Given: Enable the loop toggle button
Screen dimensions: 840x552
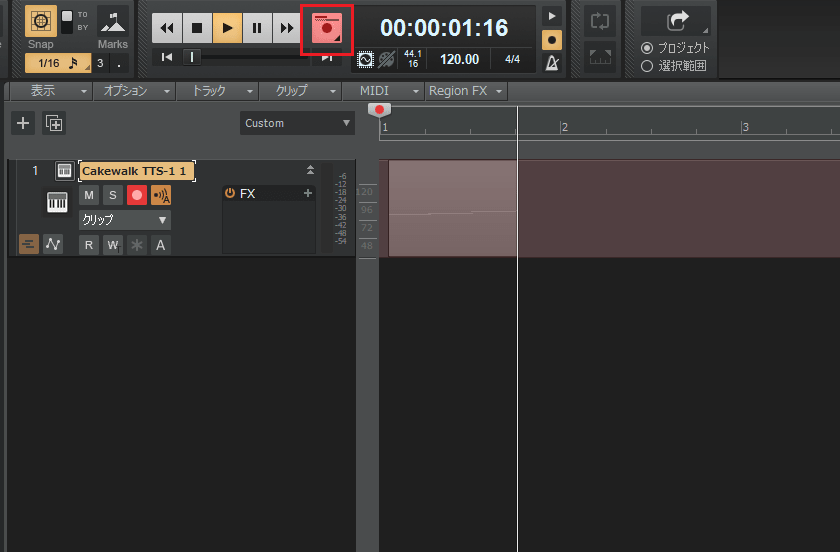Looking at the screenshot, I should click(x=600, y=21).
